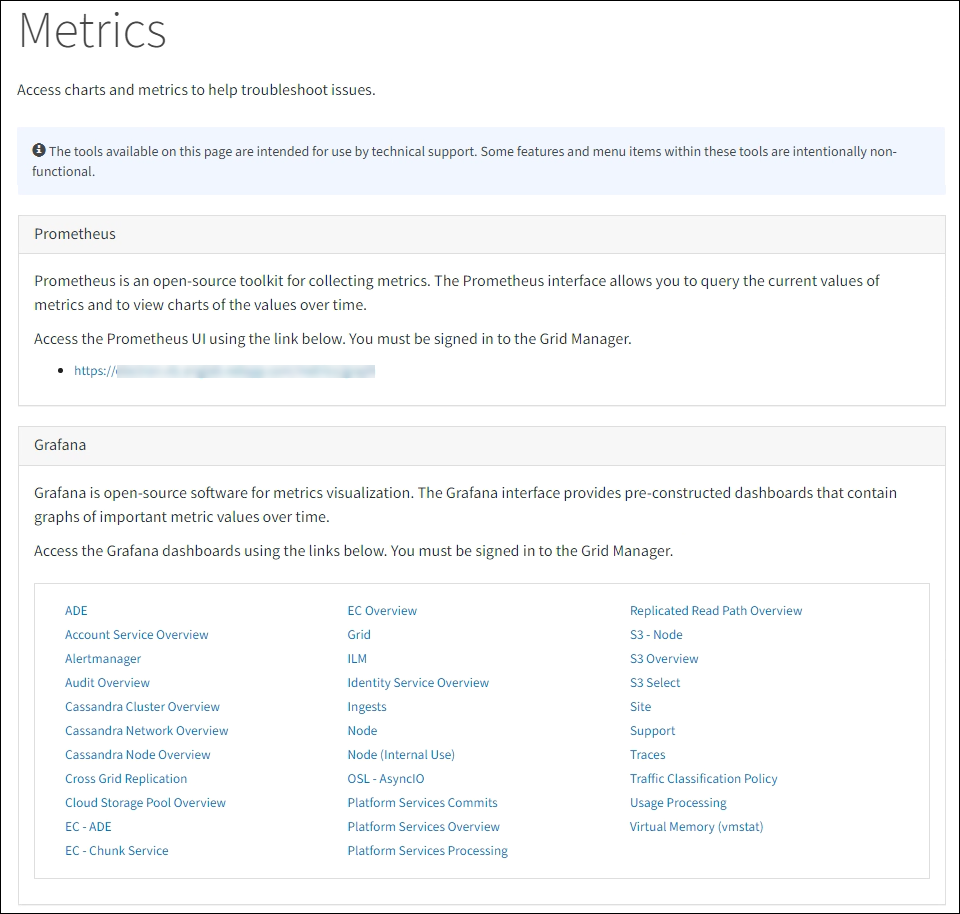Select the Node (Internal Use) link
This screenshot has height=914, width=960.
click(x=401, y=755)
